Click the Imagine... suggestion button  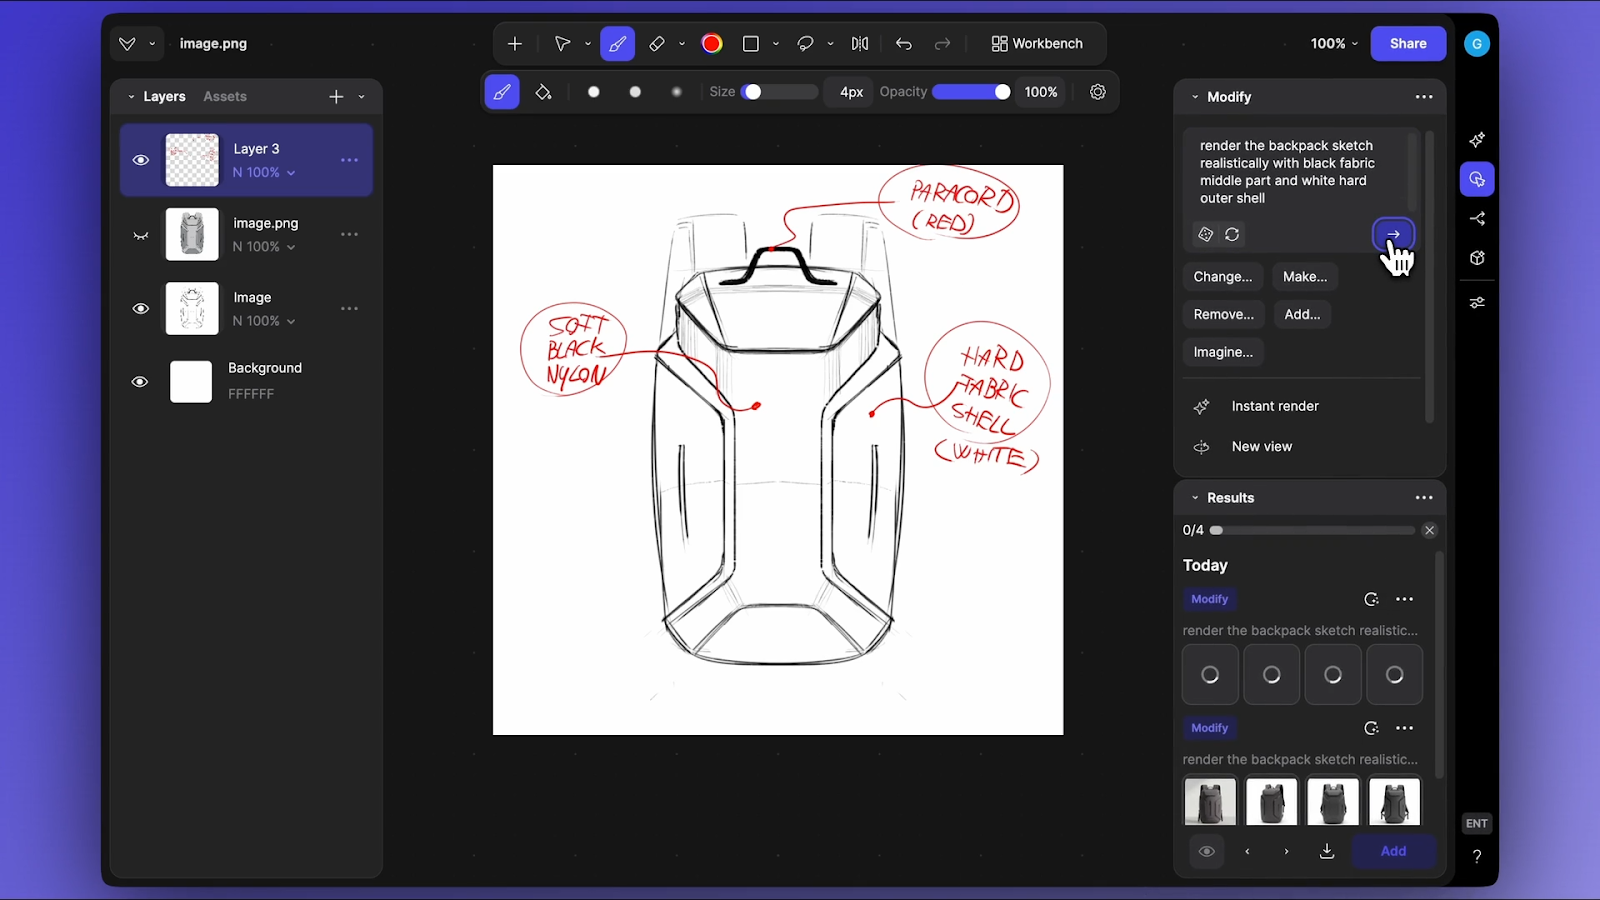tap(1223, 353)
